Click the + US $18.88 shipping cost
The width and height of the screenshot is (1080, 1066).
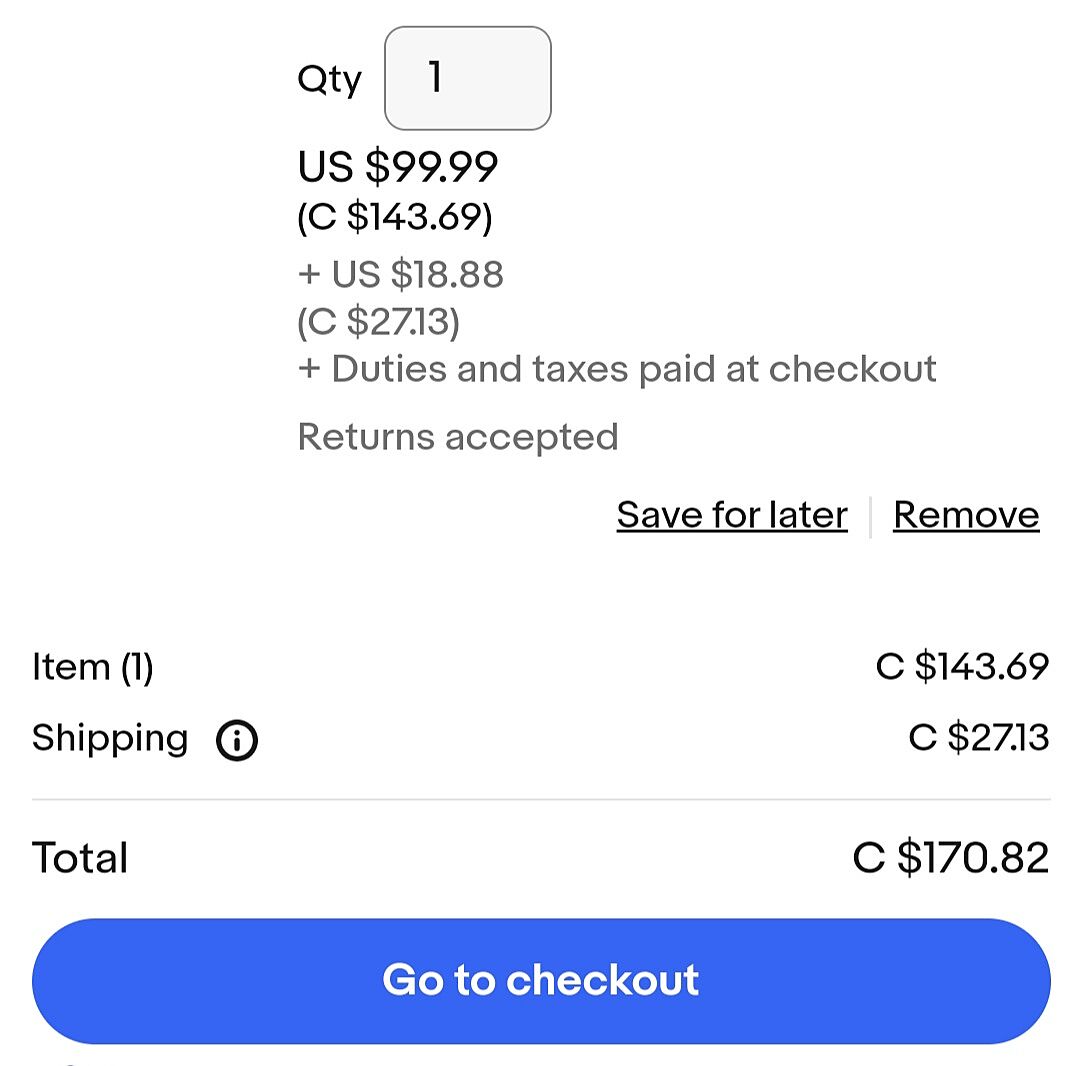click(x=401, y=274)
